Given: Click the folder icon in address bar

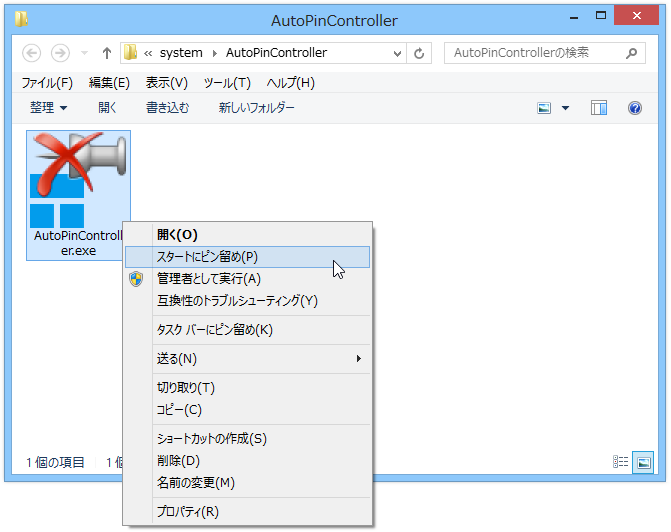Looking at the screenshot, I should [131, 53].
